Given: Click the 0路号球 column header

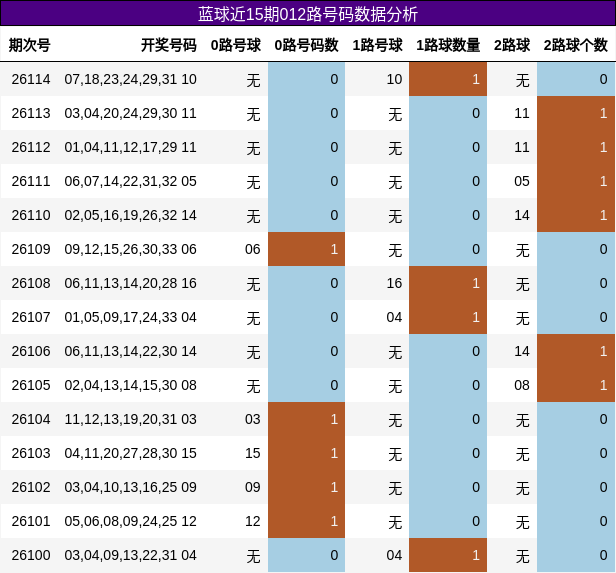Looking at the screenshot, I should click(236, 45).
